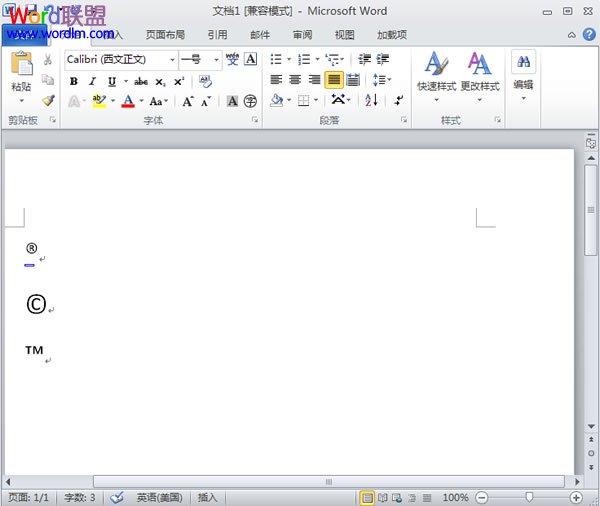
Task: Click the Cut scissors icon
Action: (48, 60)
